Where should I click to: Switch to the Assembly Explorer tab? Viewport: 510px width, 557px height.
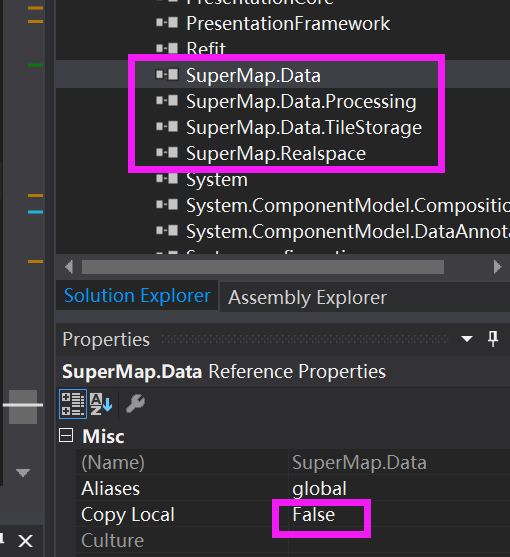(x=307, y=297)
